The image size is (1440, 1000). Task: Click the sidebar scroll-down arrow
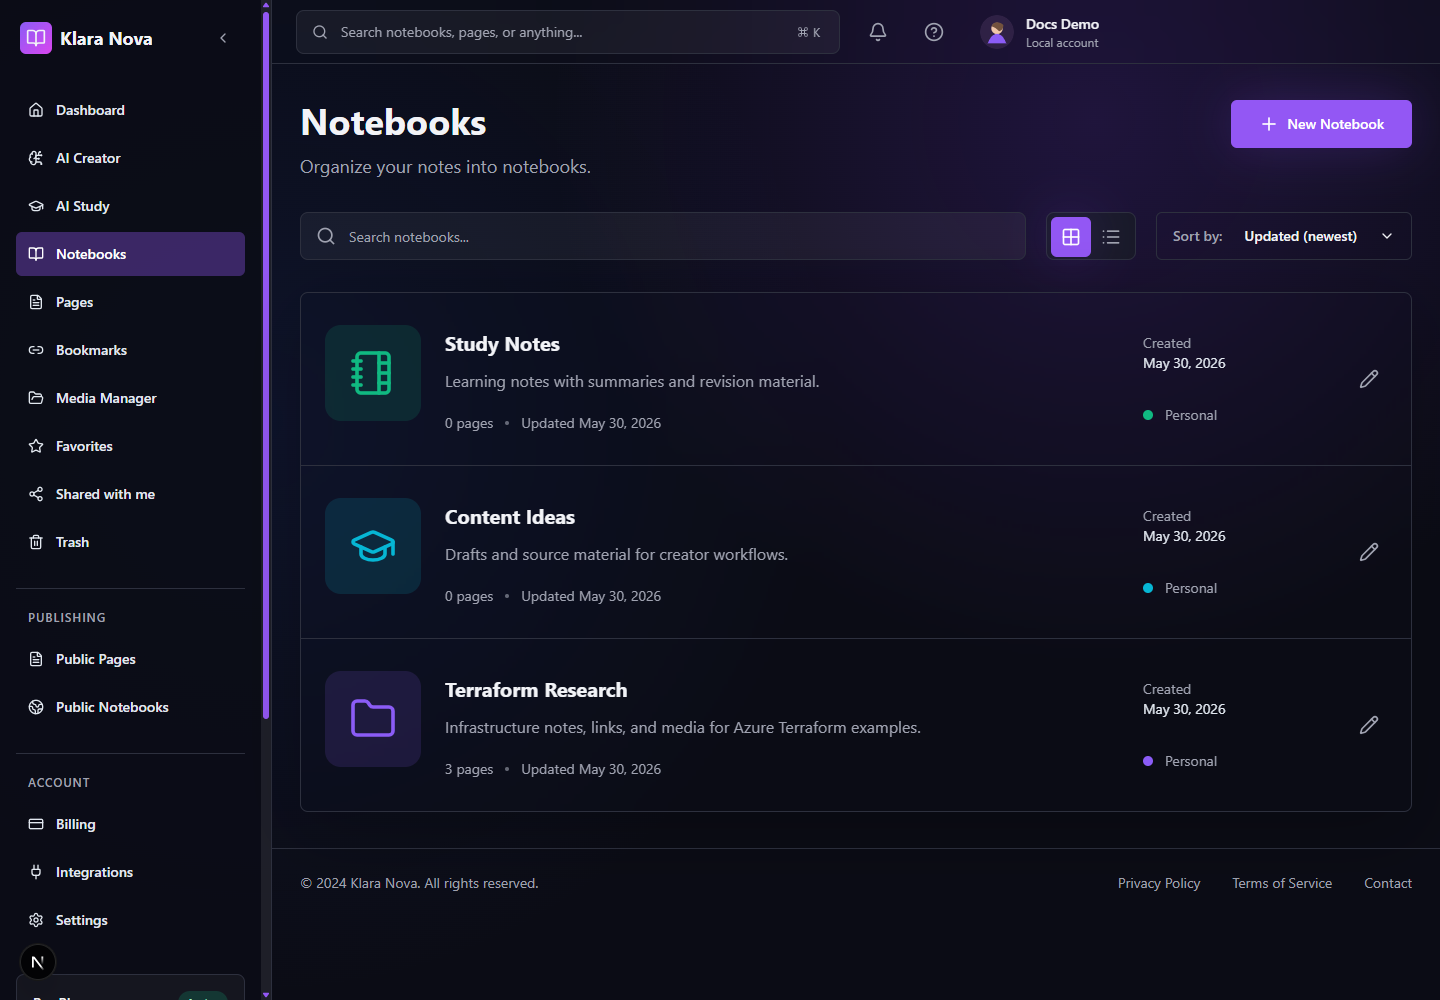[x=266, y=995]
